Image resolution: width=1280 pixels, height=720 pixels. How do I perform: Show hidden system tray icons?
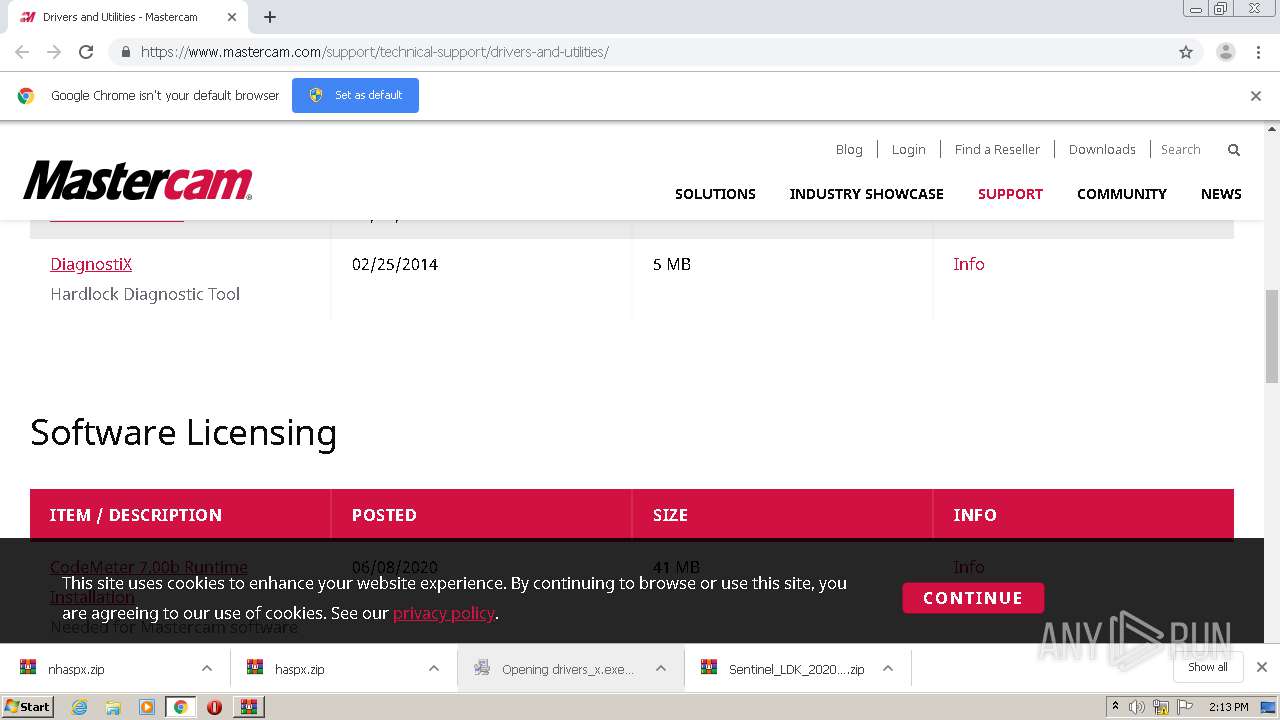(1116, 707)
